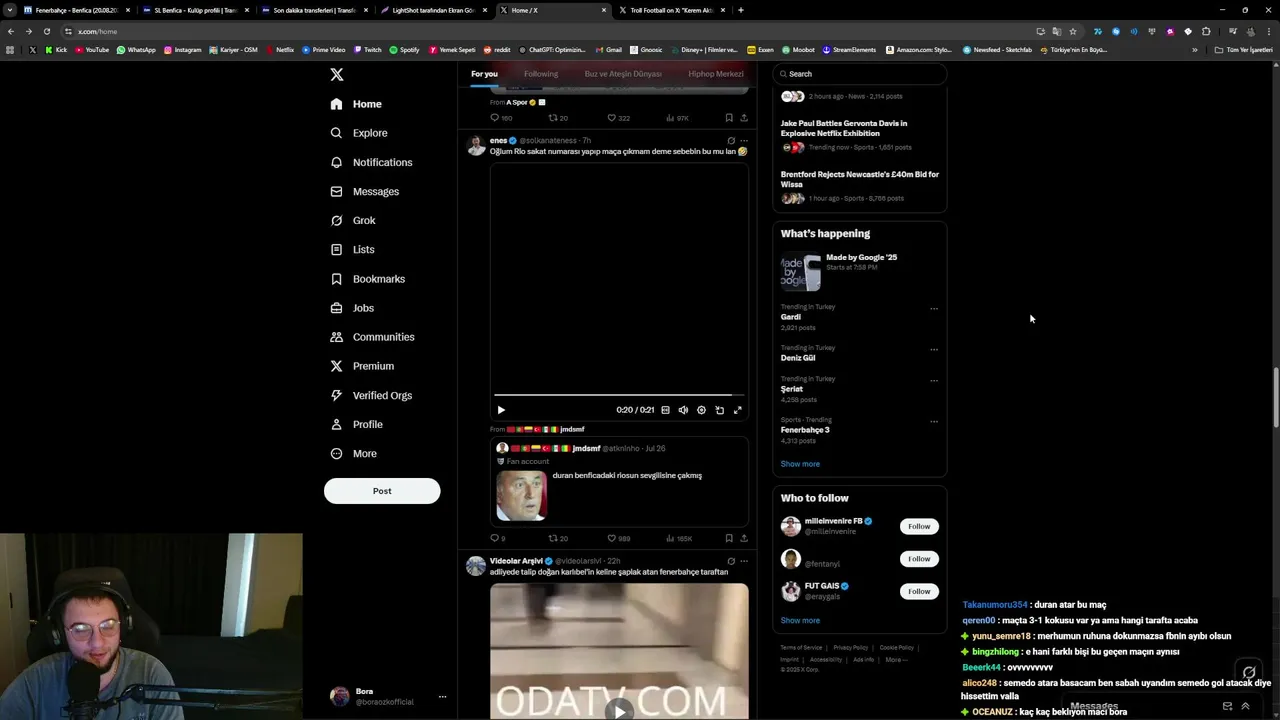Open the YouTube bookmark in the bookmarks bar
This screenshot has height=720, width=1280.
pos(91,50)
